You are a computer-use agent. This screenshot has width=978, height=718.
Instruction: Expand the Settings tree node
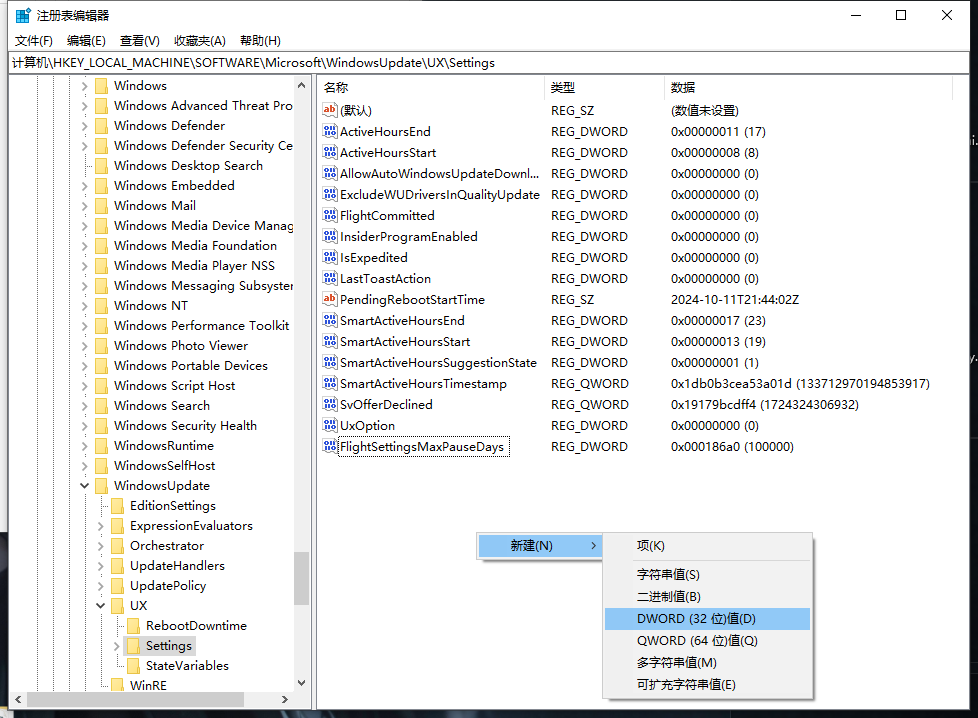[117, 646]
